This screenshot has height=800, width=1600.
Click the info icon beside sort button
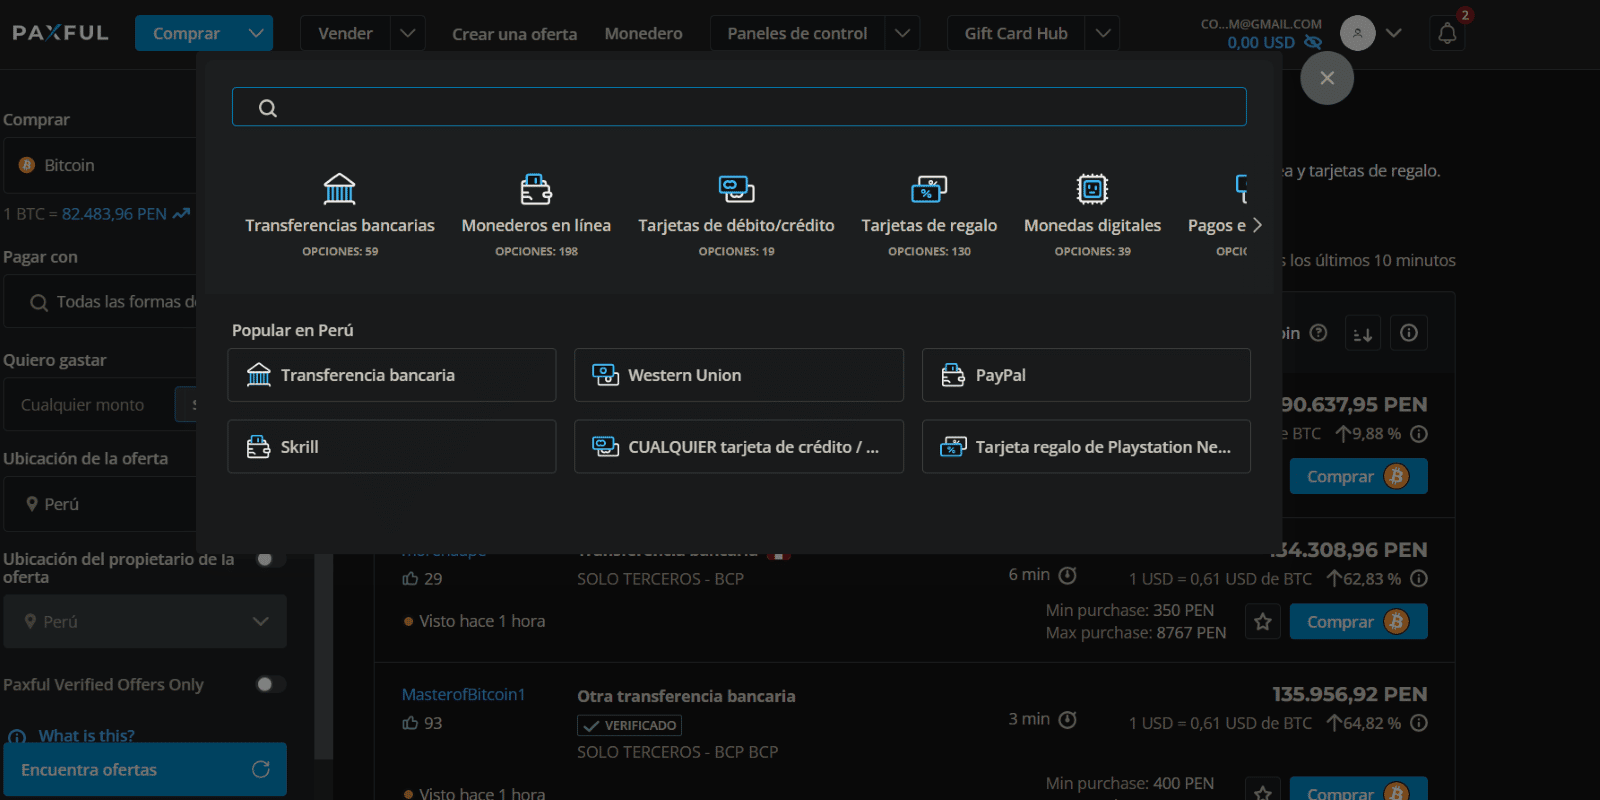(x=1409, y=333)
